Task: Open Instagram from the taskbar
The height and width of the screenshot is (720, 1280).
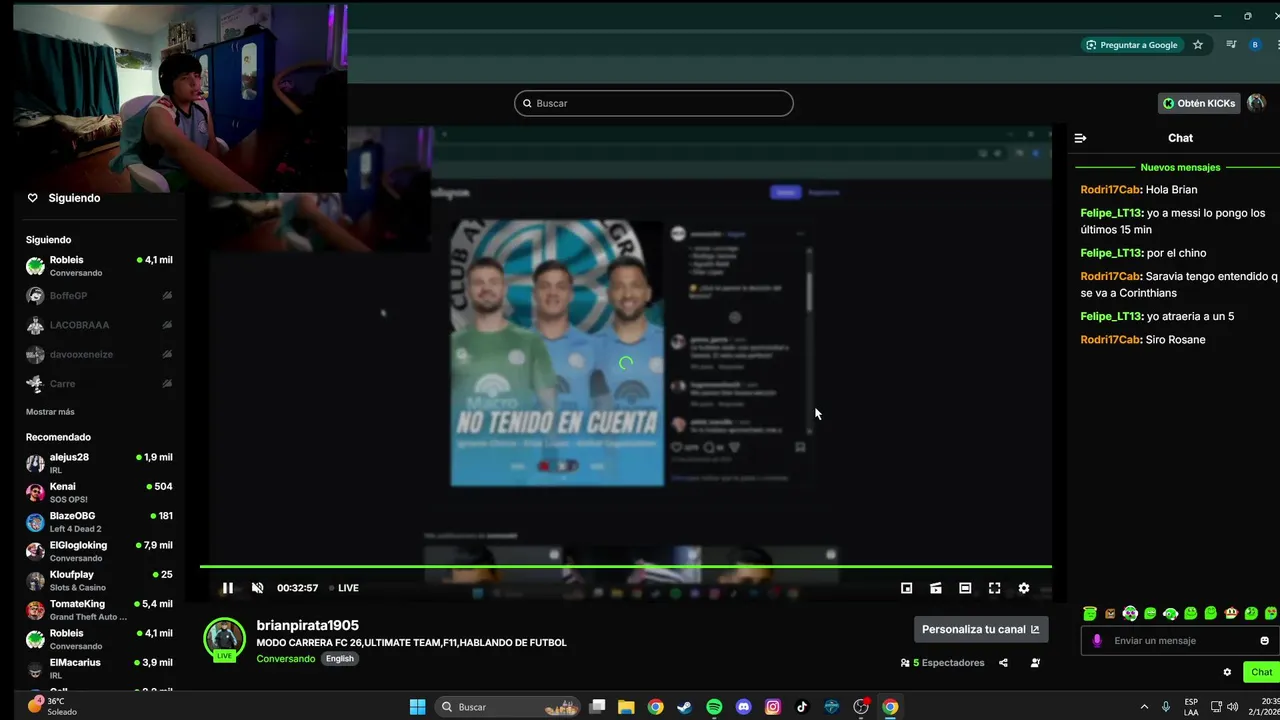Action: (x=772, y=707)
